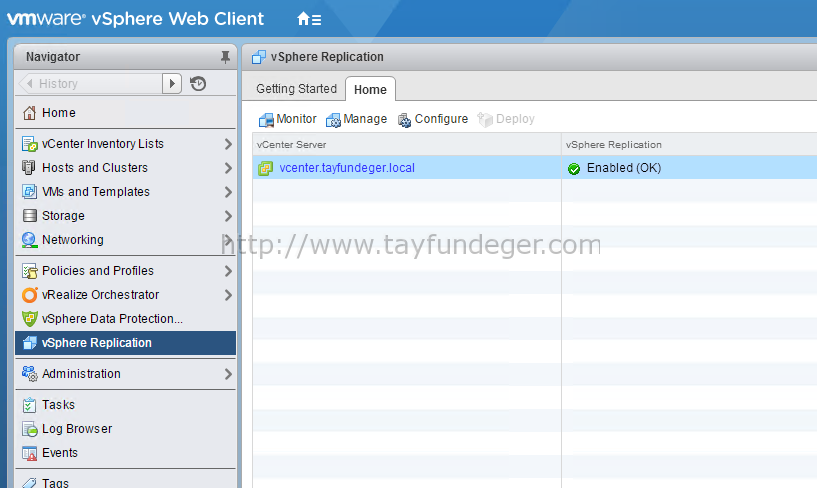817x488 pixels.
Task: Click the Policies and Profiles icon
Action: (x=30, y=271)
